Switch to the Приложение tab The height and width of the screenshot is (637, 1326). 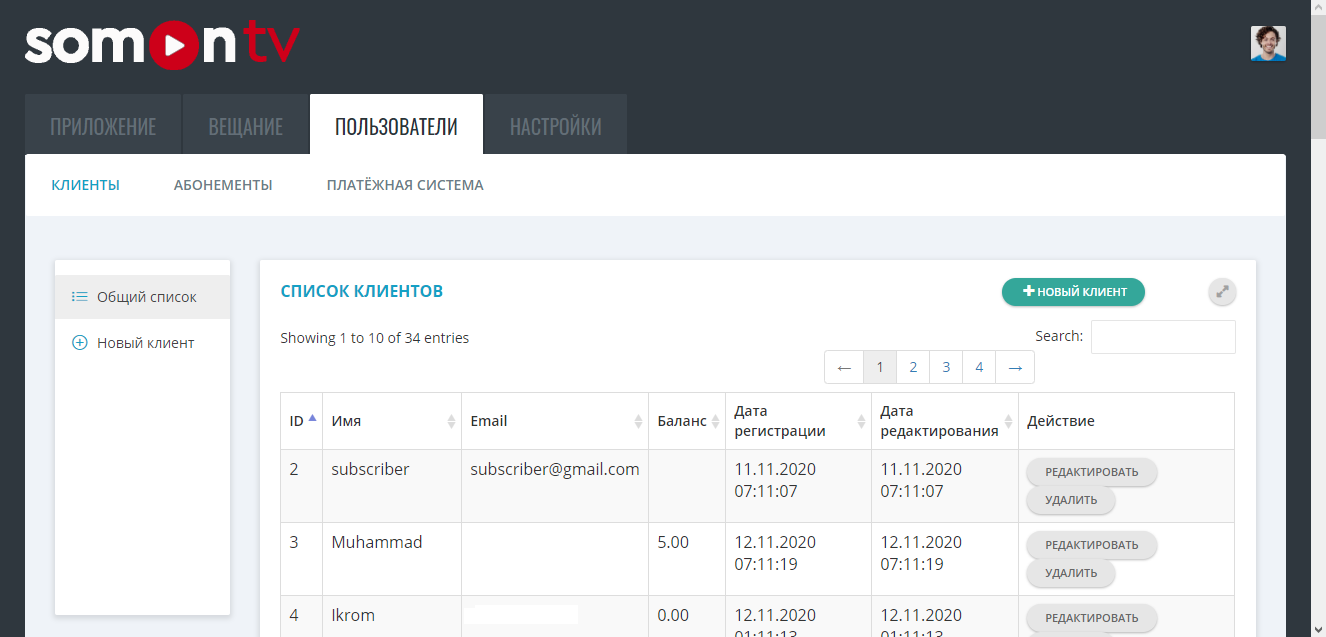103,126
